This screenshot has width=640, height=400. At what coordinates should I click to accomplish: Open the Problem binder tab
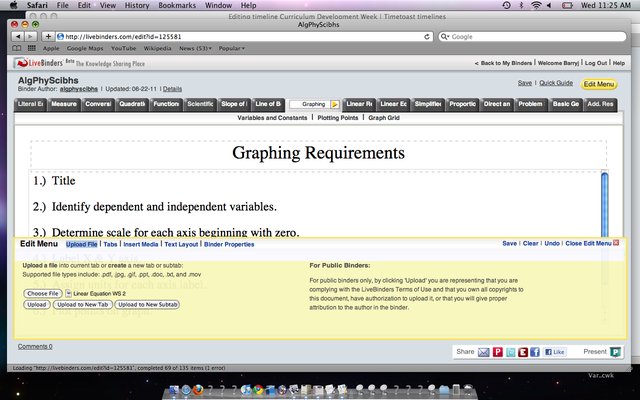pyautogui.click(x=531, y=104)
